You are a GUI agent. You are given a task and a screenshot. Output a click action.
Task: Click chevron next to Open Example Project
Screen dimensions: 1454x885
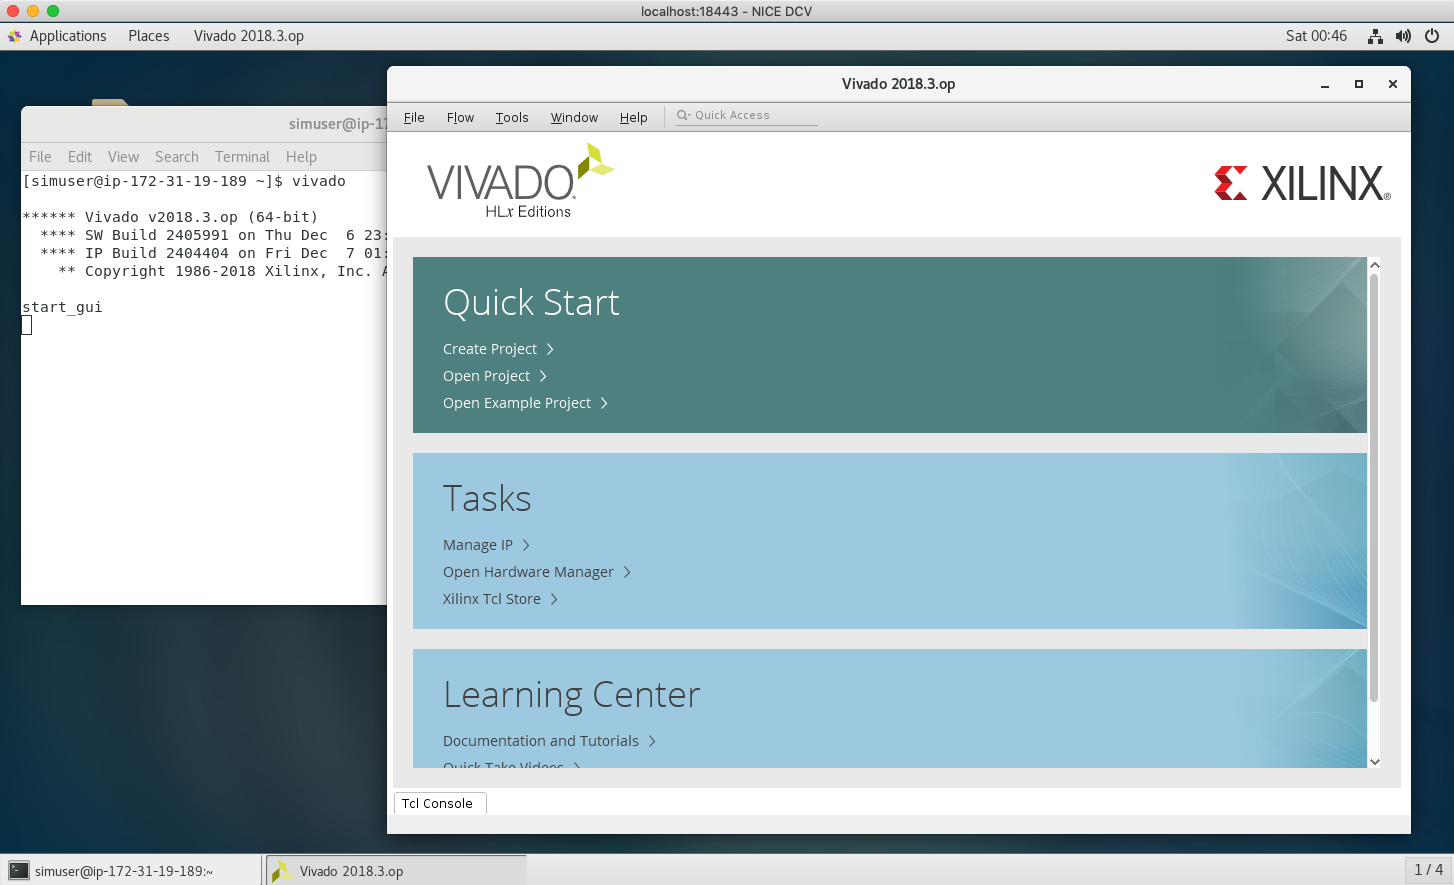click(604, 403)
